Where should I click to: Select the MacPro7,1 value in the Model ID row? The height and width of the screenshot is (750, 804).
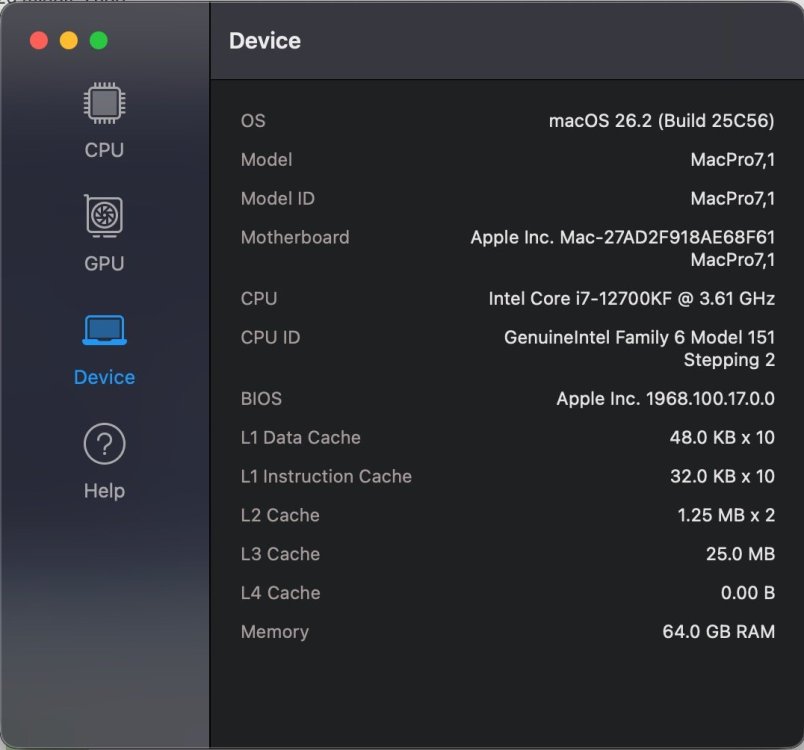point(732,199)
